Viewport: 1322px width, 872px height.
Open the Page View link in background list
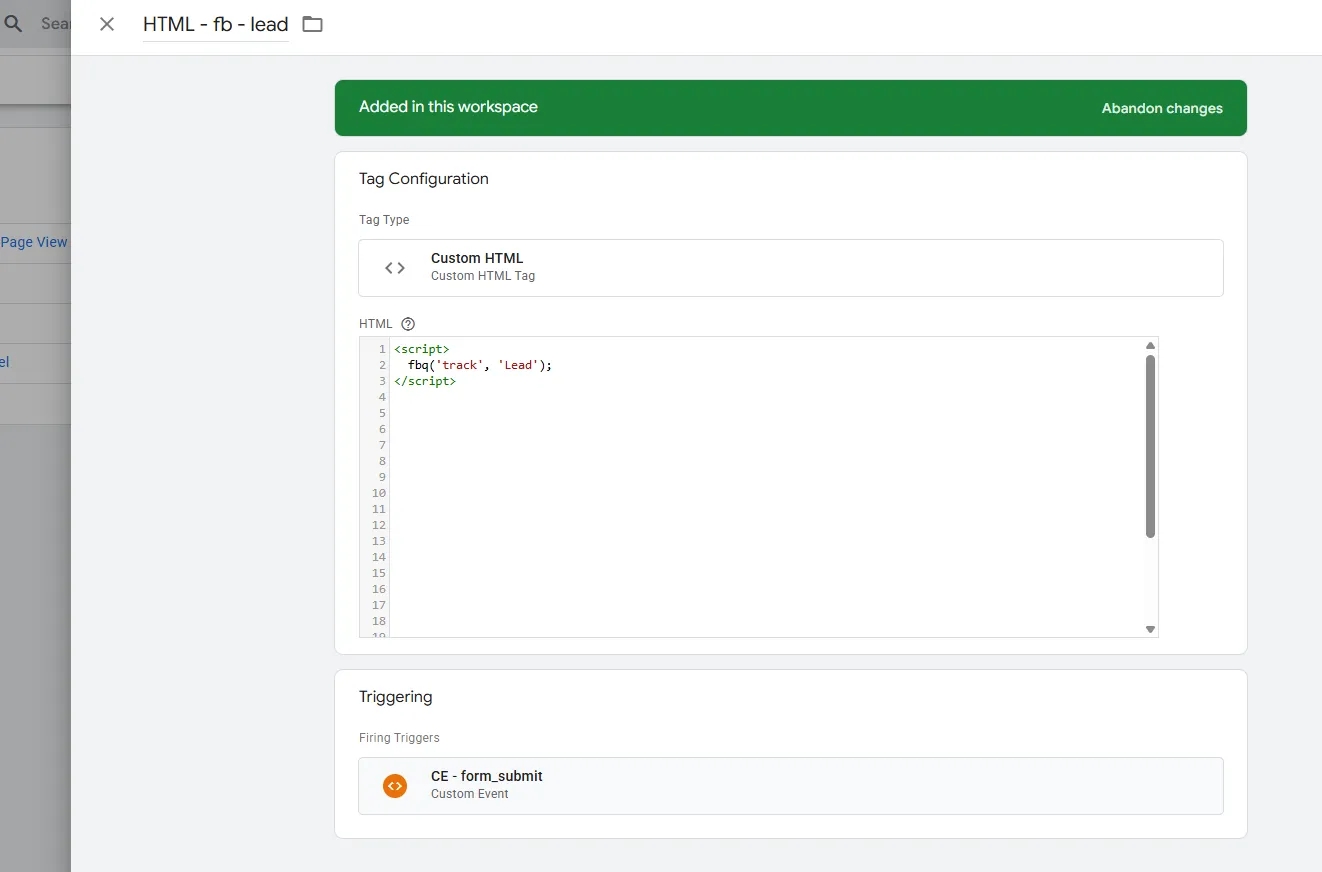[34, 242]
